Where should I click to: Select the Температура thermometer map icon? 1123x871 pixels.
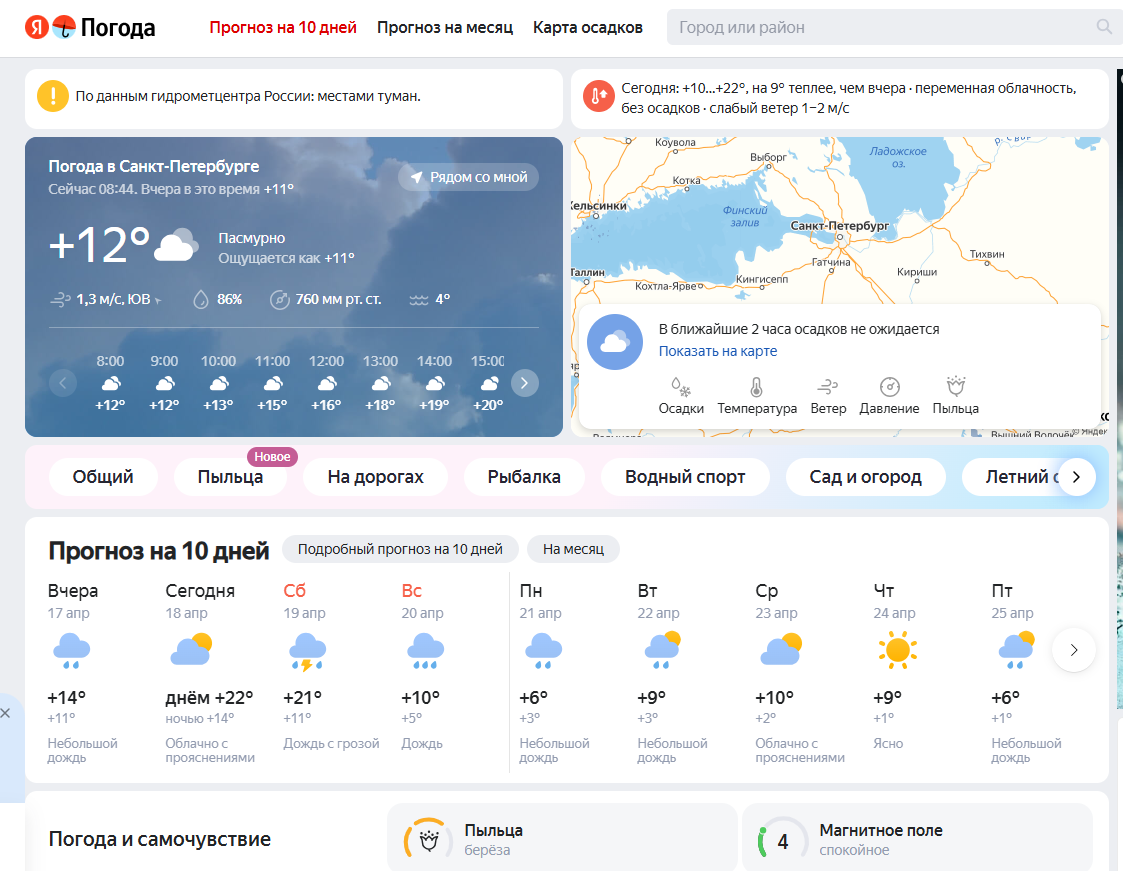pos(756,387)
